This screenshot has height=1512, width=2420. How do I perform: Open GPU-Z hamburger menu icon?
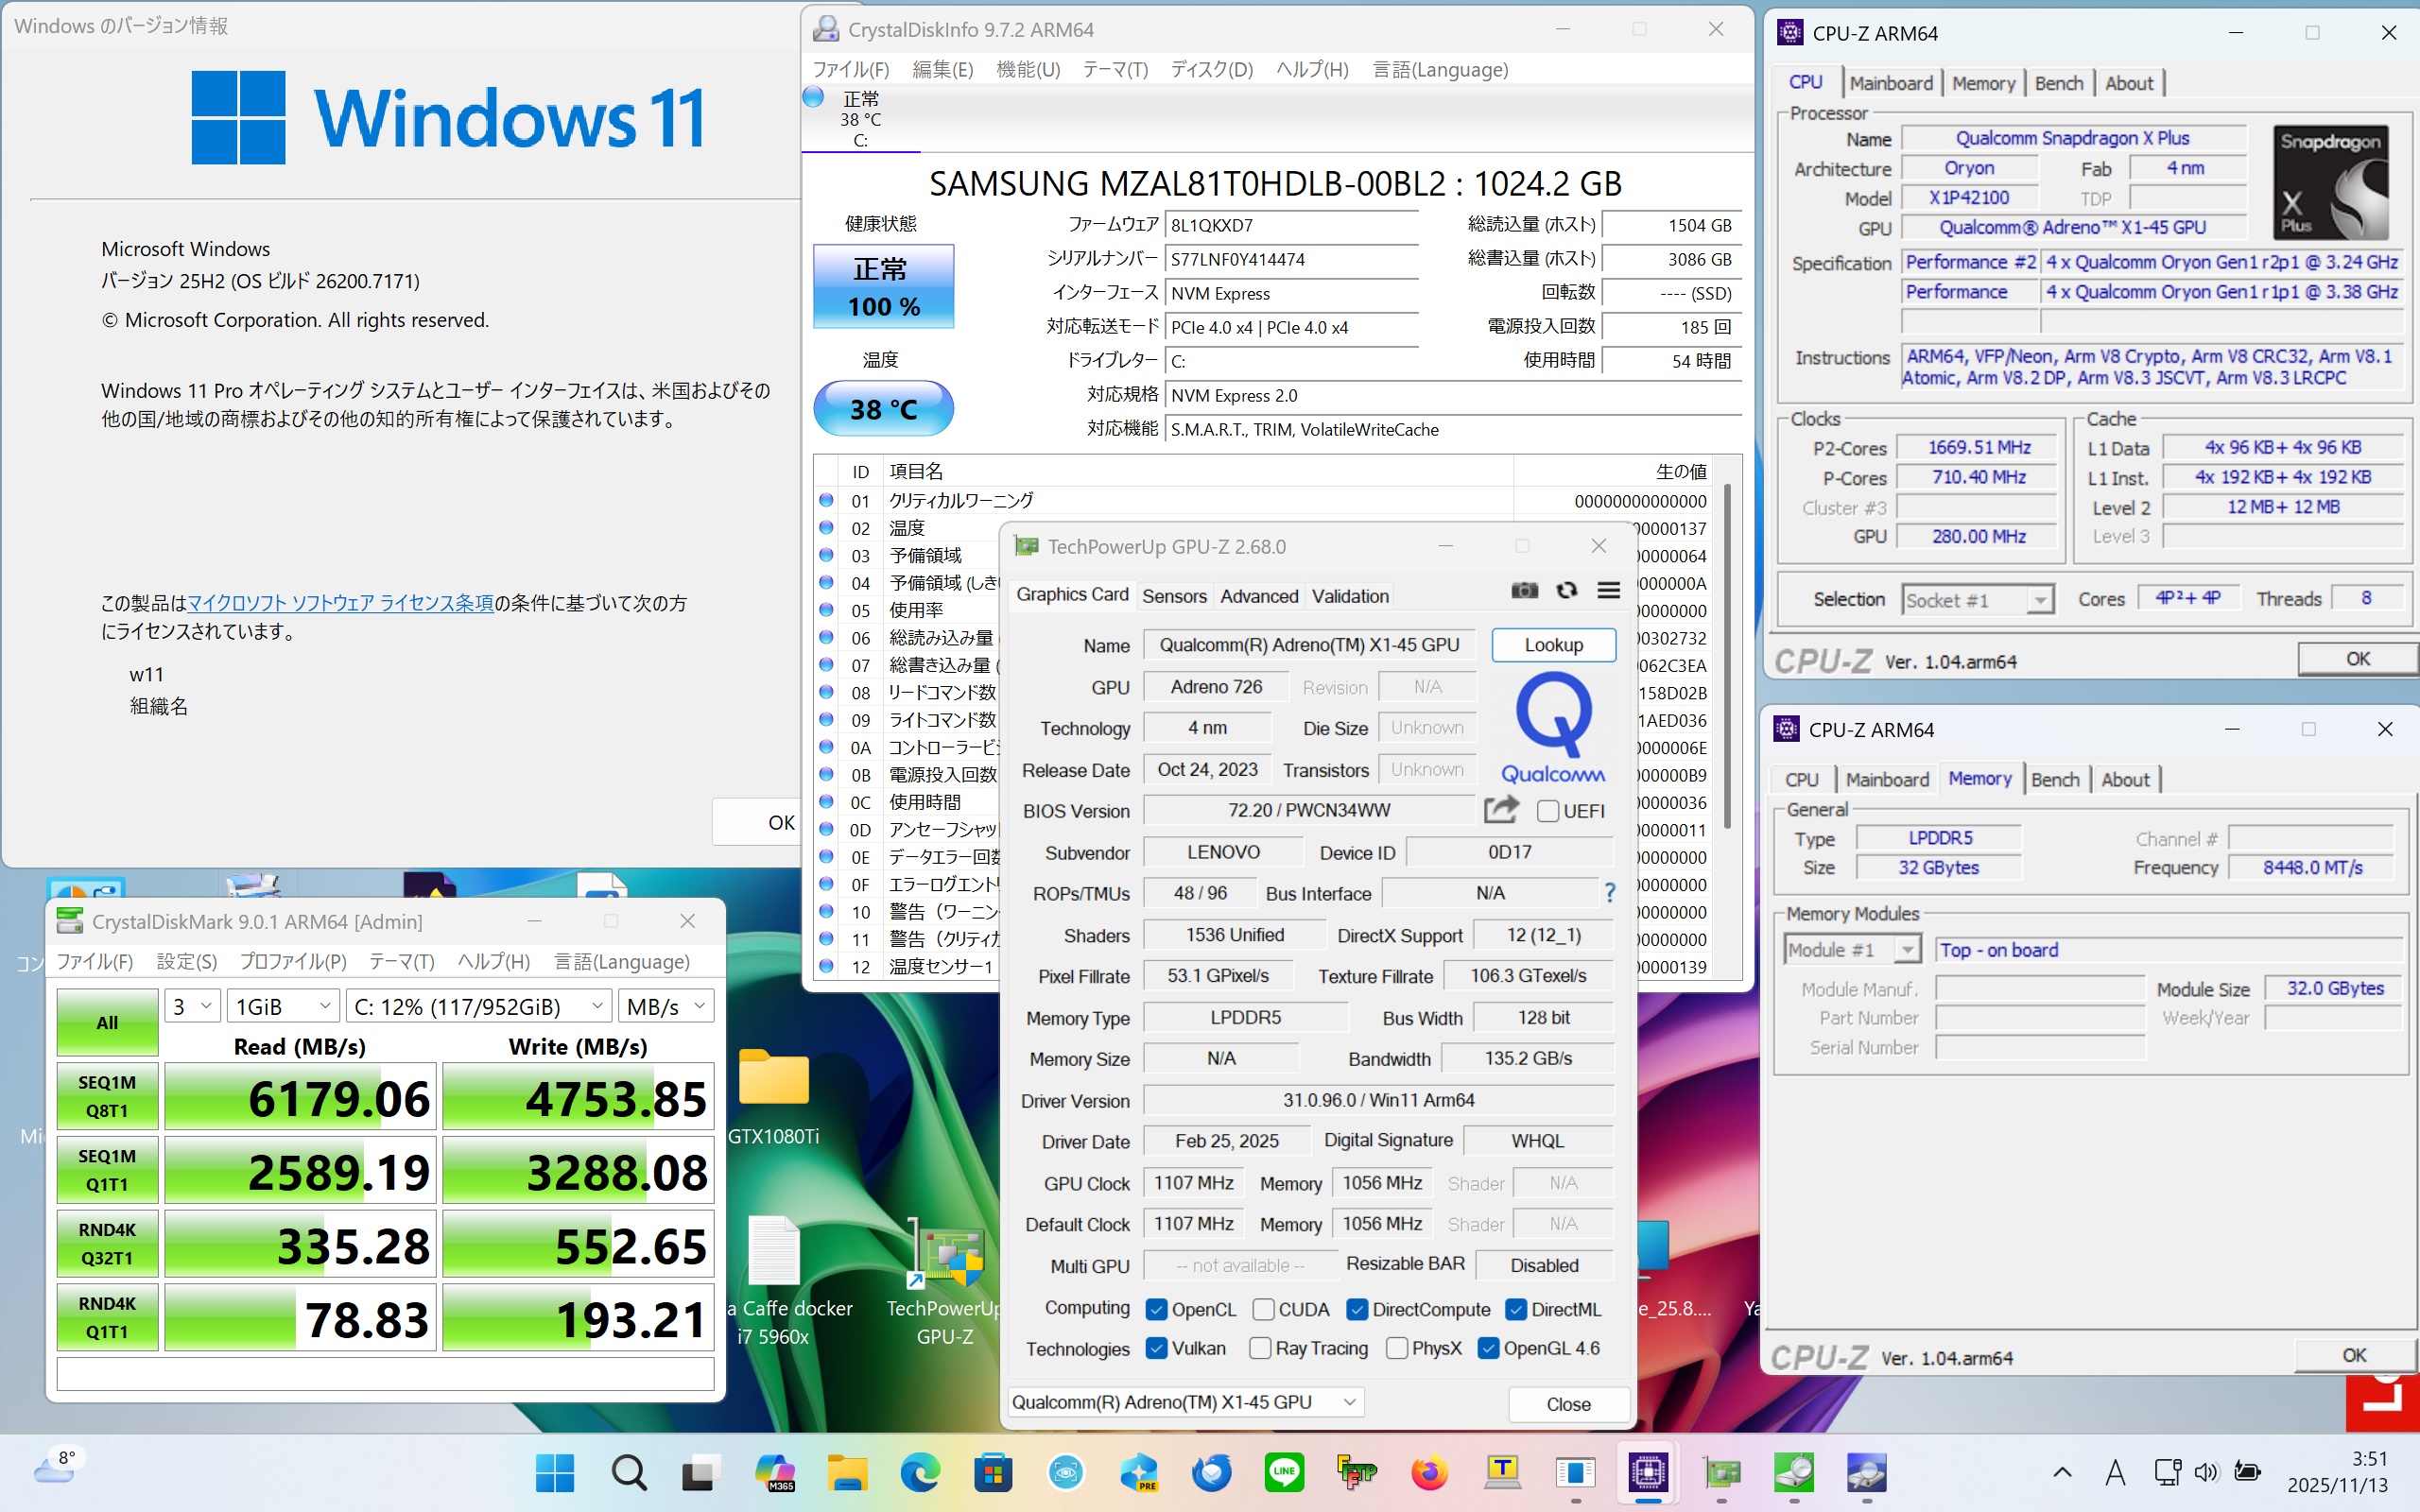pos(1608,591)
